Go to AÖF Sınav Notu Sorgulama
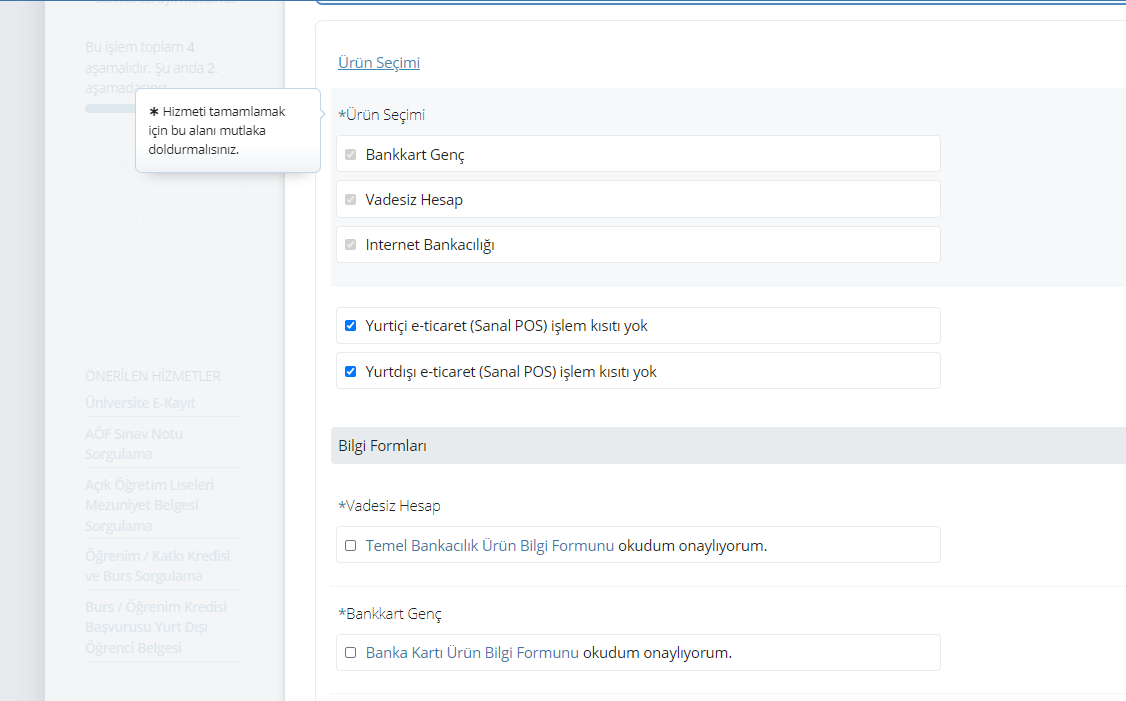 click(134, 444)
